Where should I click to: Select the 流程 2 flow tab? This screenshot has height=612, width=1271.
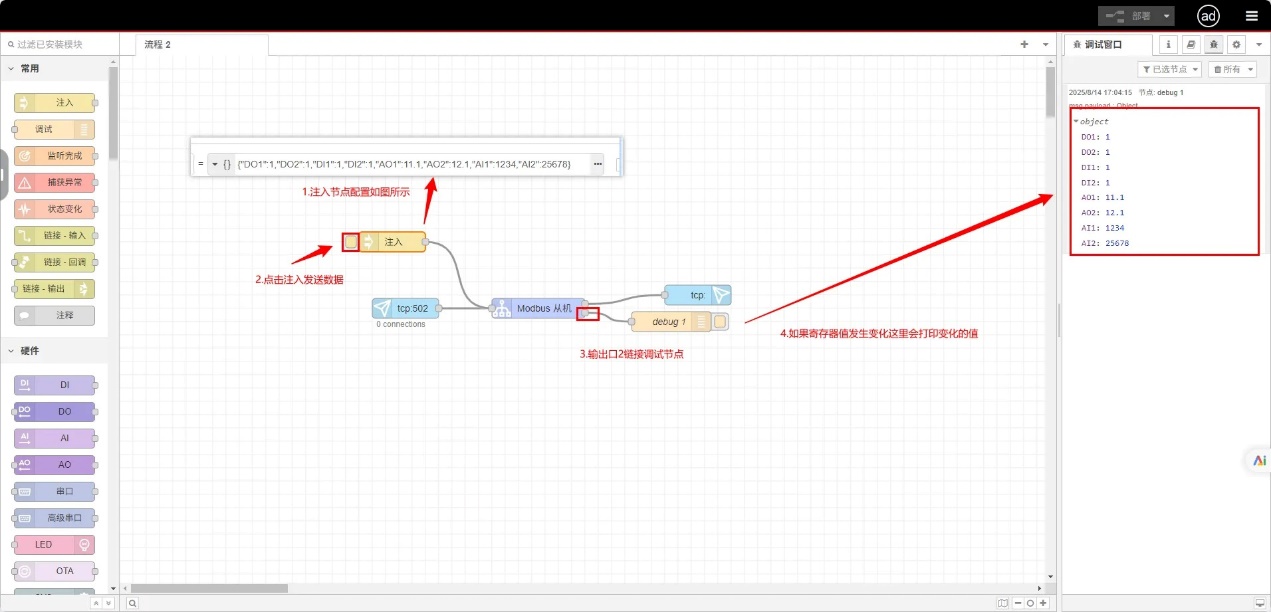point(158,45)
